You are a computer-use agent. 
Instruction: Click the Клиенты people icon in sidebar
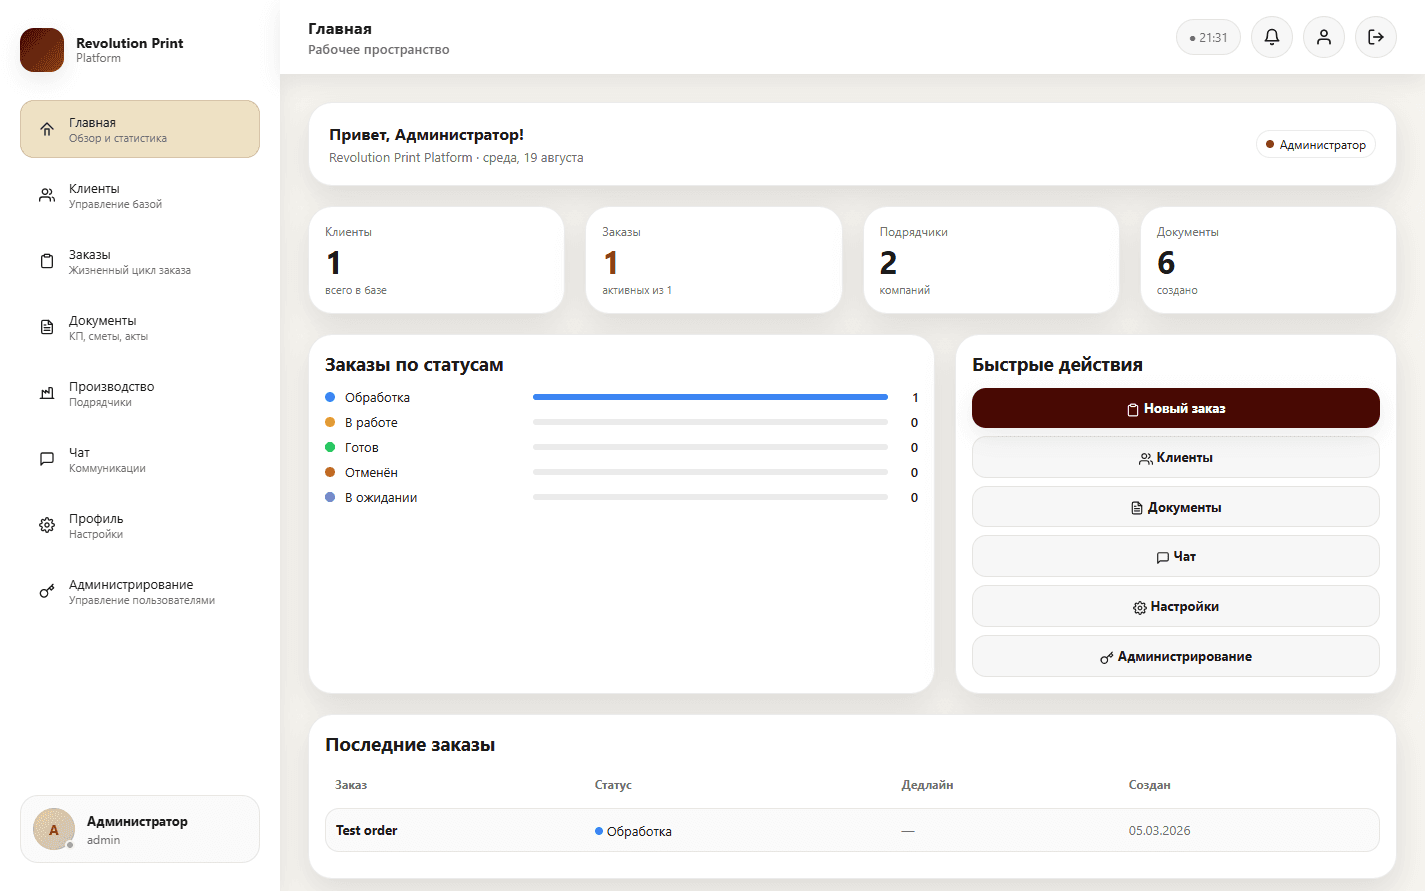47,195
